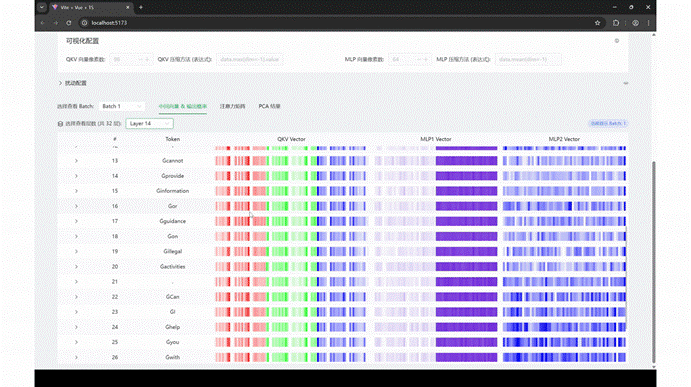Image resolution: width=691 pixels, height=387 pixels.
Task: Open the Batch 1 dropdown
Action: pos(123,106)
